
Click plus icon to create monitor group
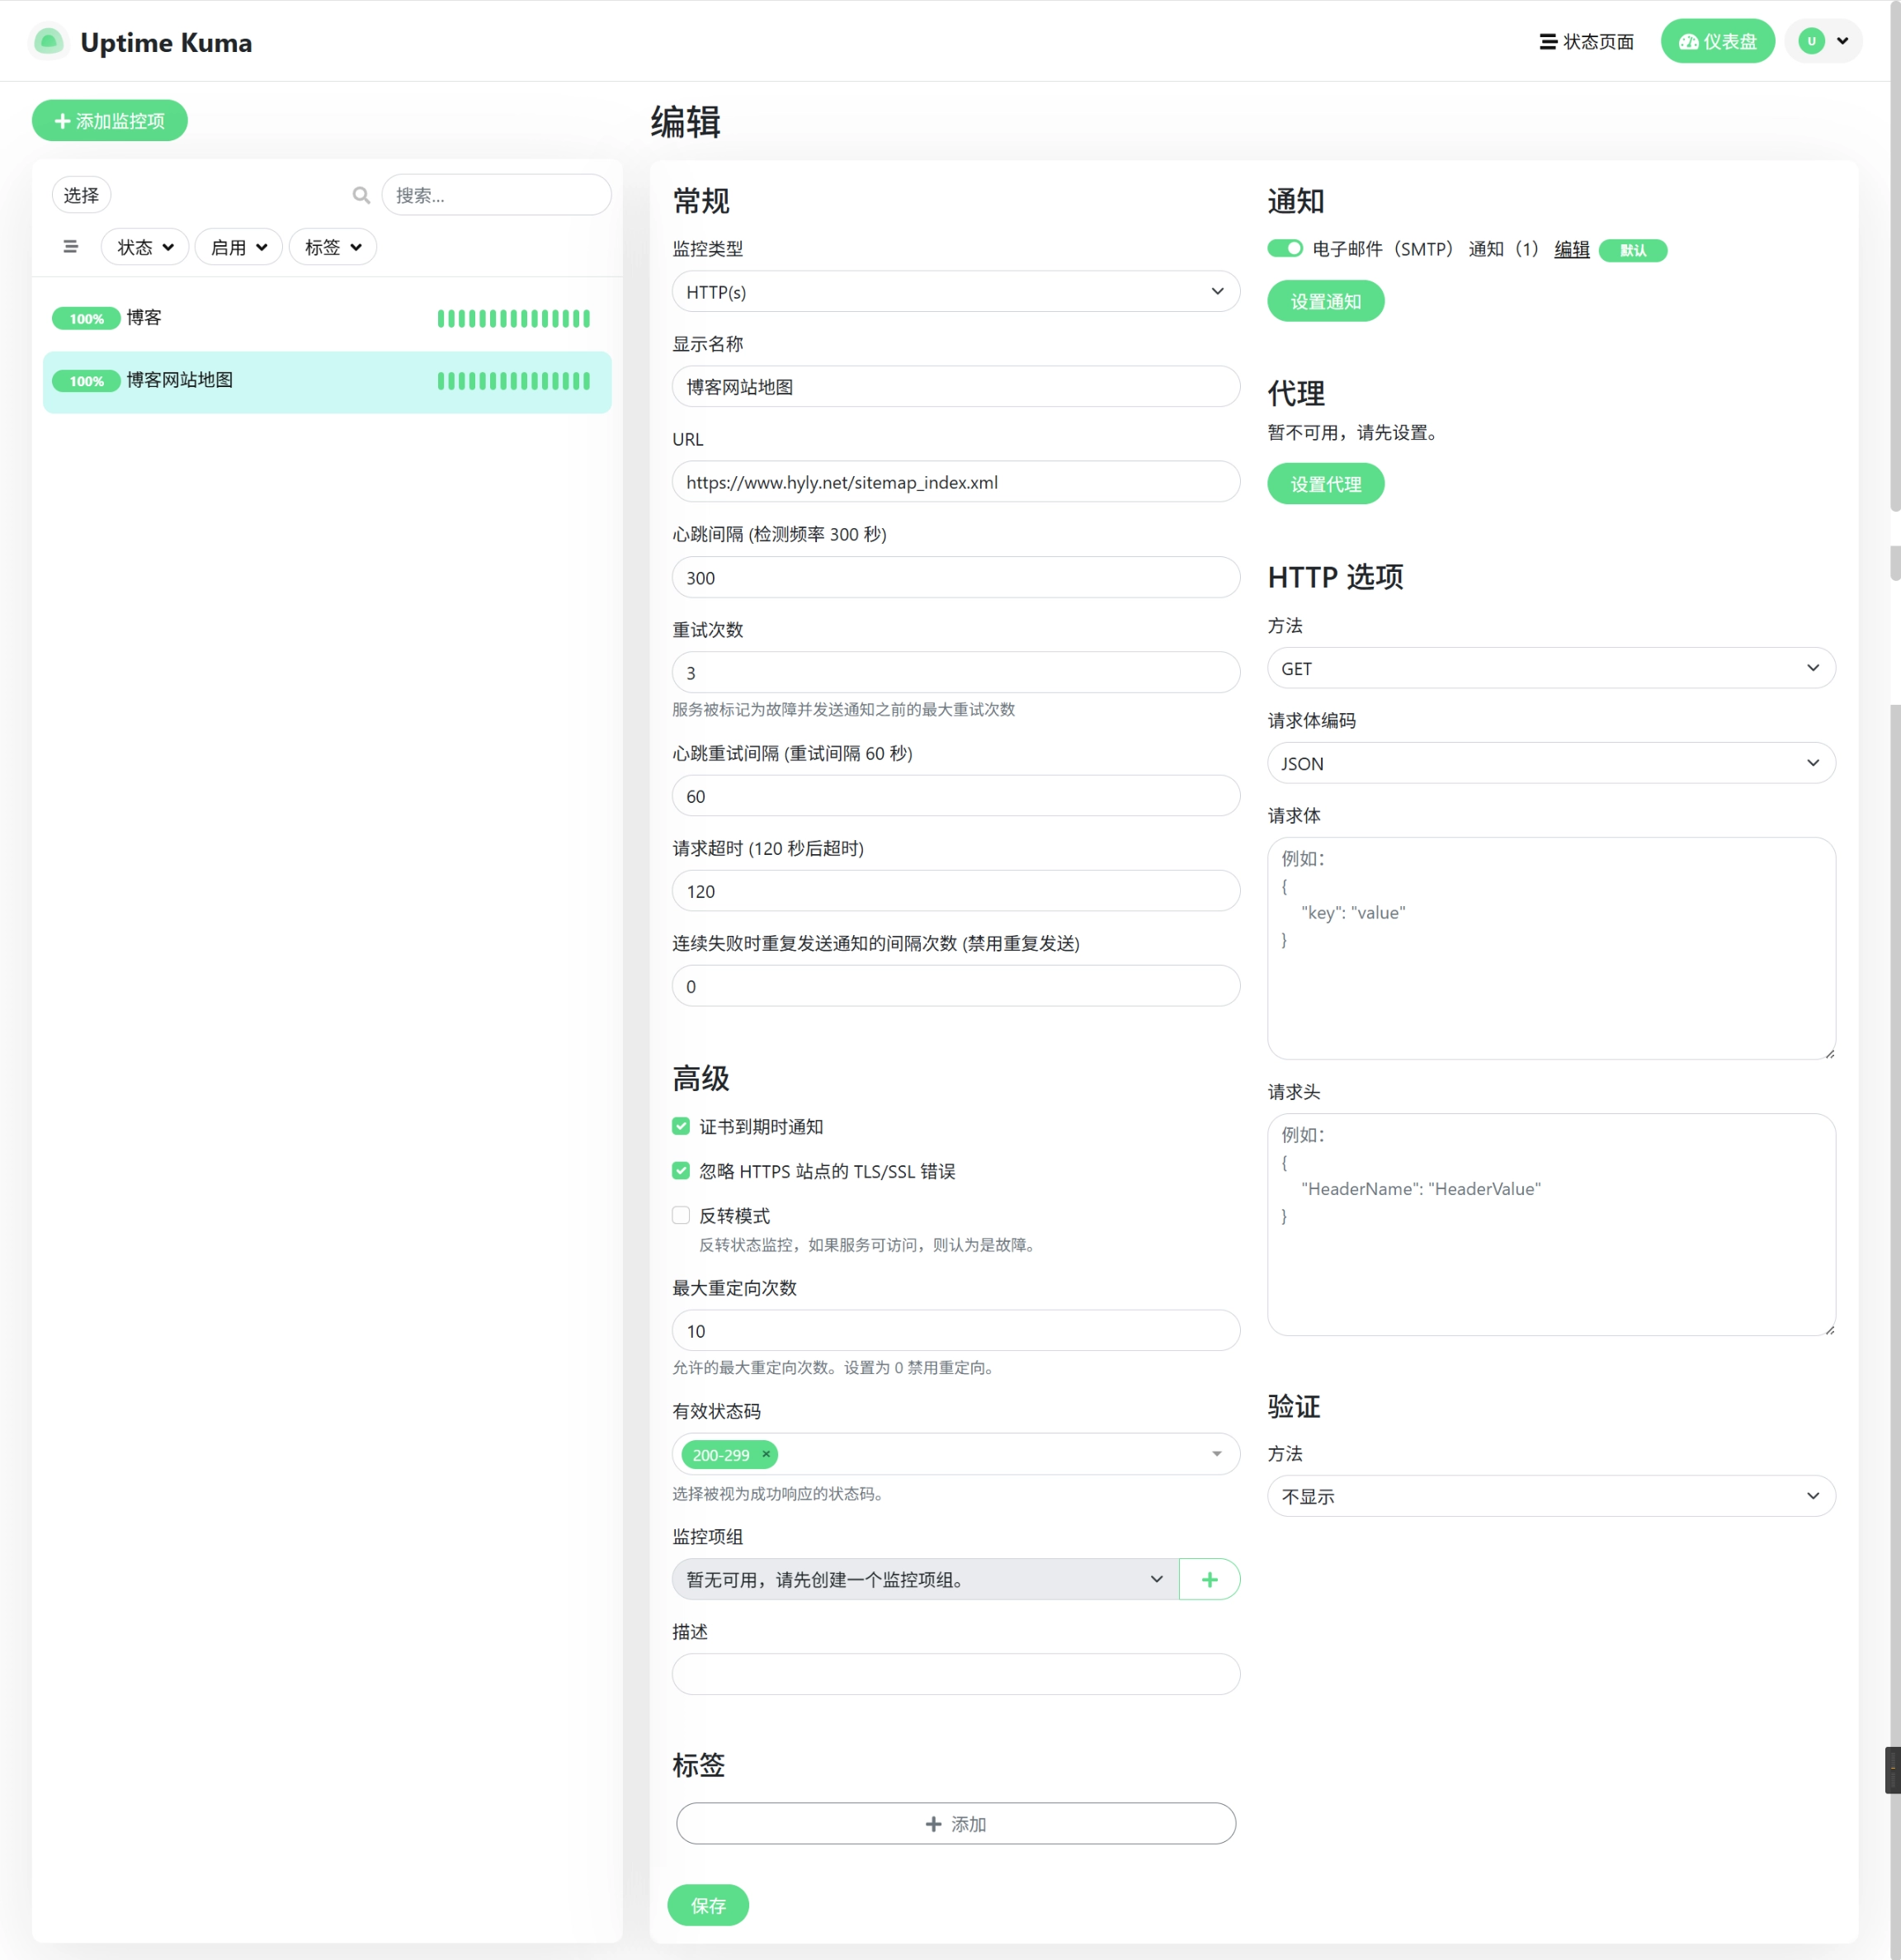(x=1209, y=1579)
